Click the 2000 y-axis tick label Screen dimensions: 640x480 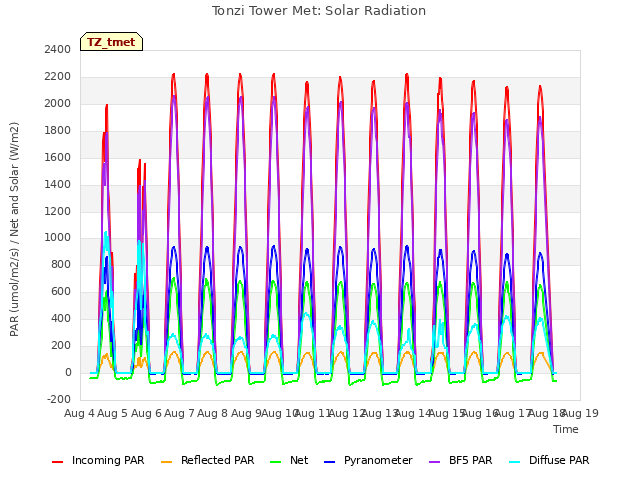tap(58, 103)
